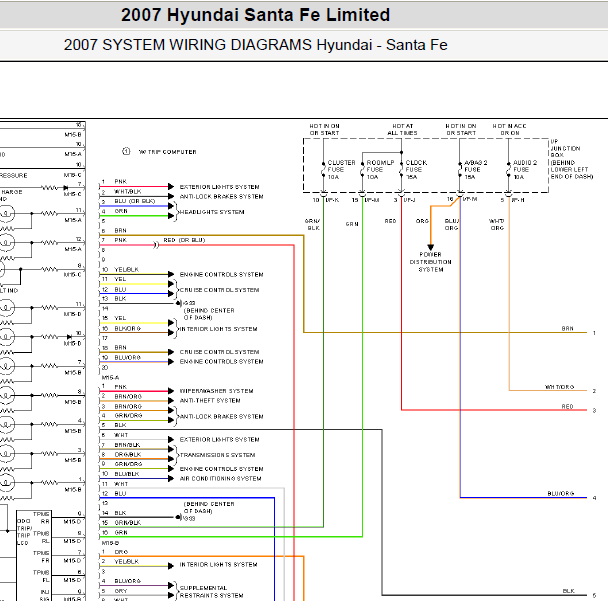The height and width of the screenshot is (601, 608).
Task: Click the "A/BAG 2 FUSE 15A" label
Action: click(475, 170)
